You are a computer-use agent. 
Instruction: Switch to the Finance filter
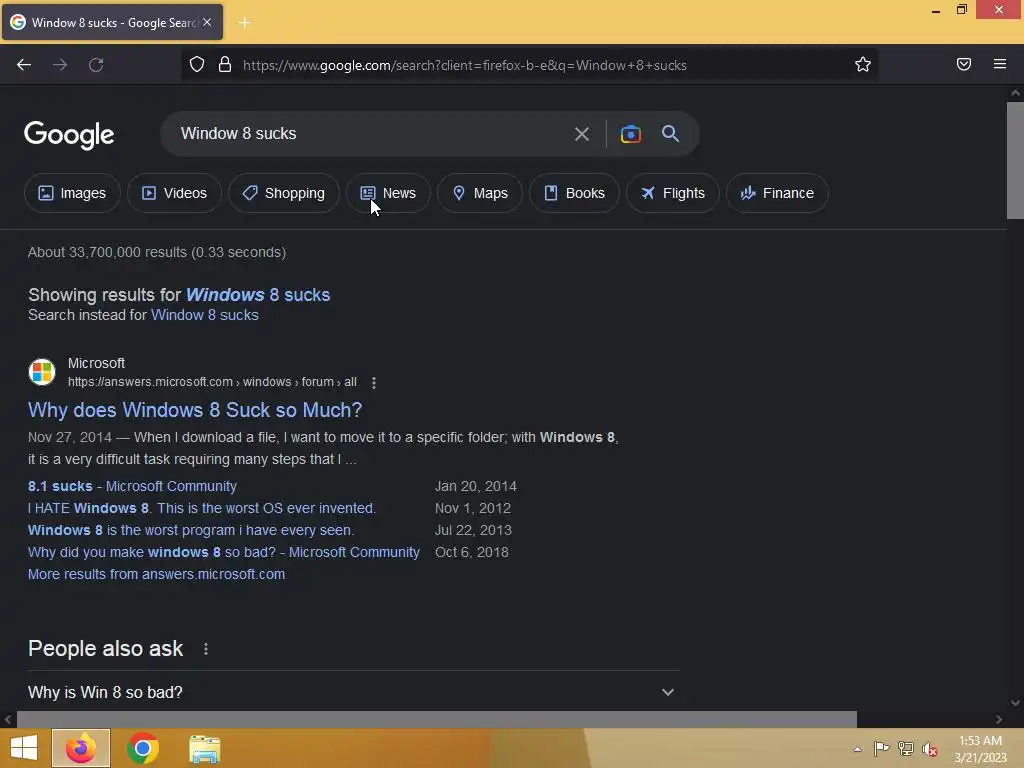778,193
